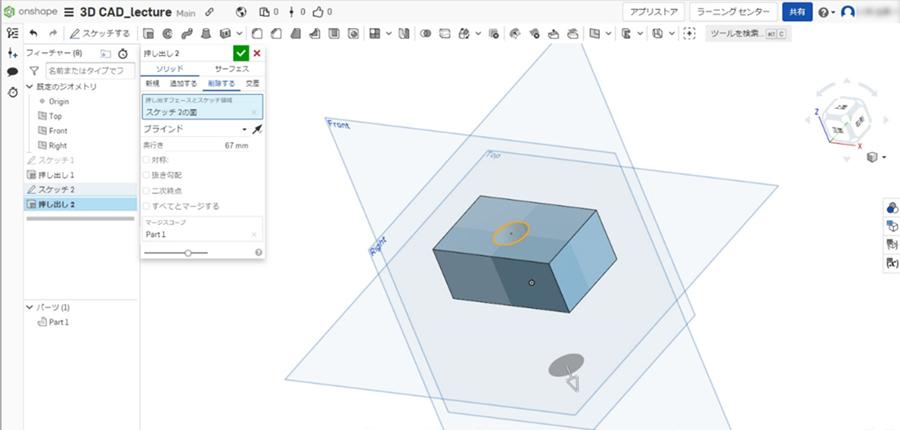Click the スケッチする sketch tool
The height and width of the screenshot is (430, 900).
pyautogui.click(x=100, y=33)
